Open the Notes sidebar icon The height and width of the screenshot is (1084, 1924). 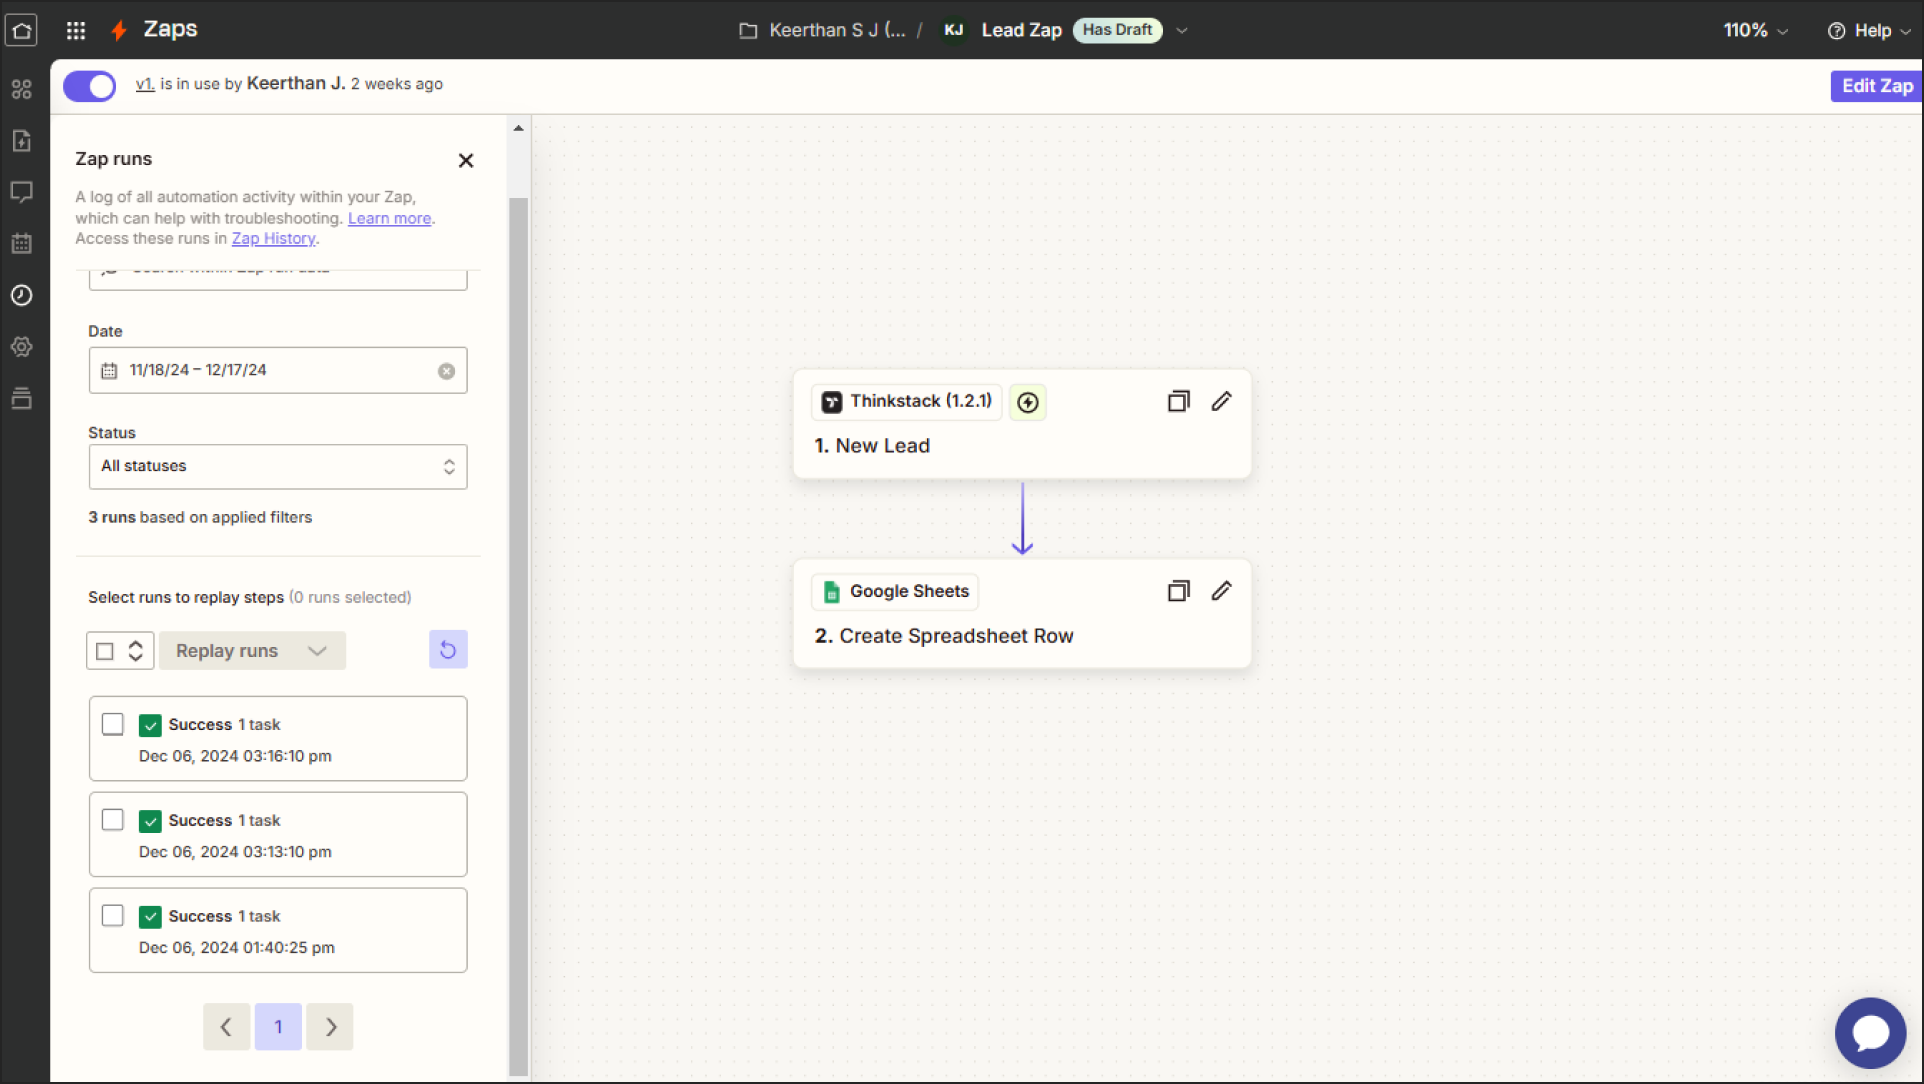coord(21,141)
